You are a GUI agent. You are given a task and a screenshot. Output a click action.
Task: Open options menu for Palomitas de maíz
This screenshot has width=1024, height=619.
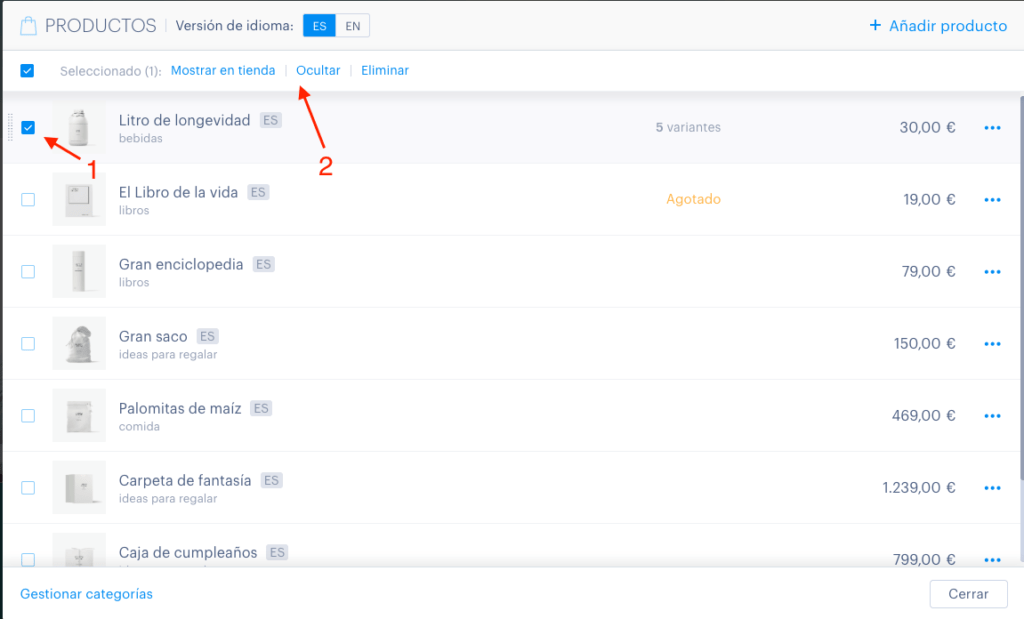pyautogui.click(x=992, y=416)
